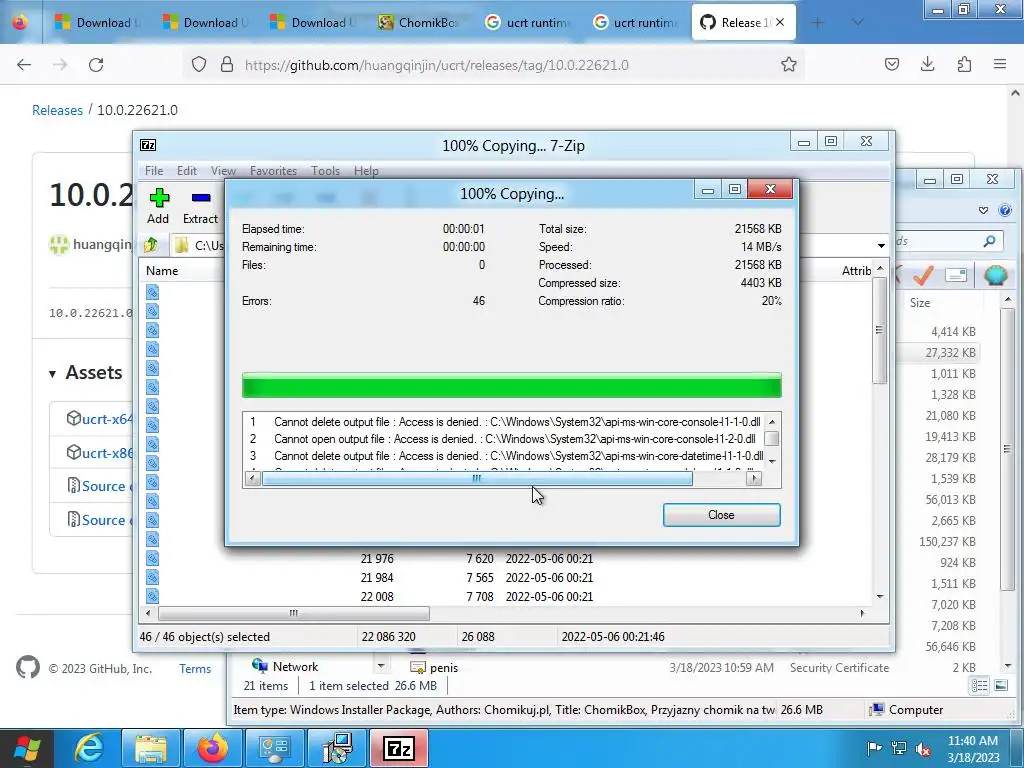Open the Firefox extensions puzzle icon

(x=964, y=64)
